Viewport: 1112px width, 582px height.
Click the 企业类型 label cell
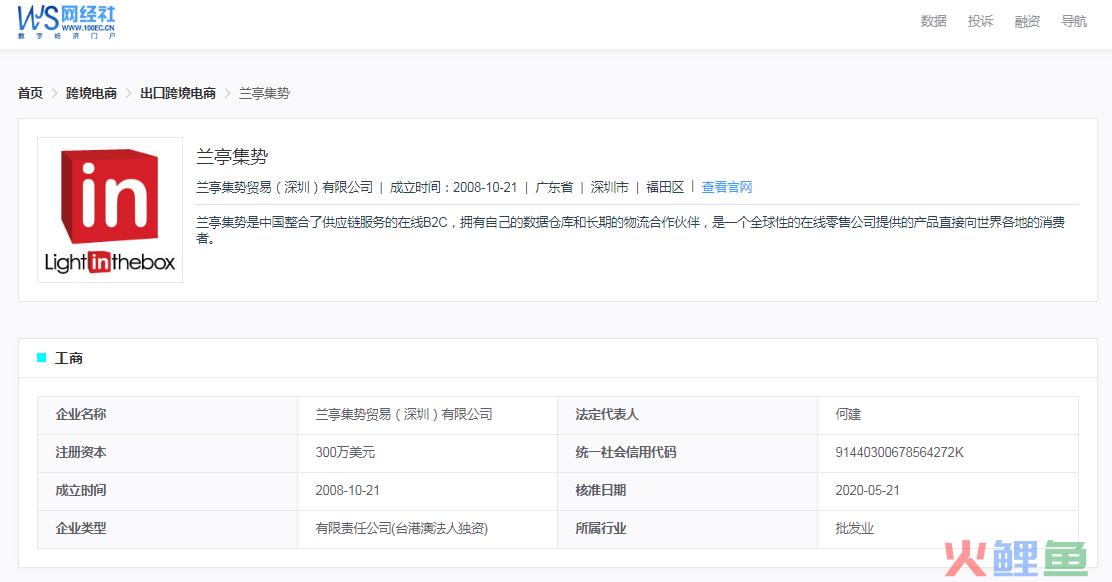[167, 530]
